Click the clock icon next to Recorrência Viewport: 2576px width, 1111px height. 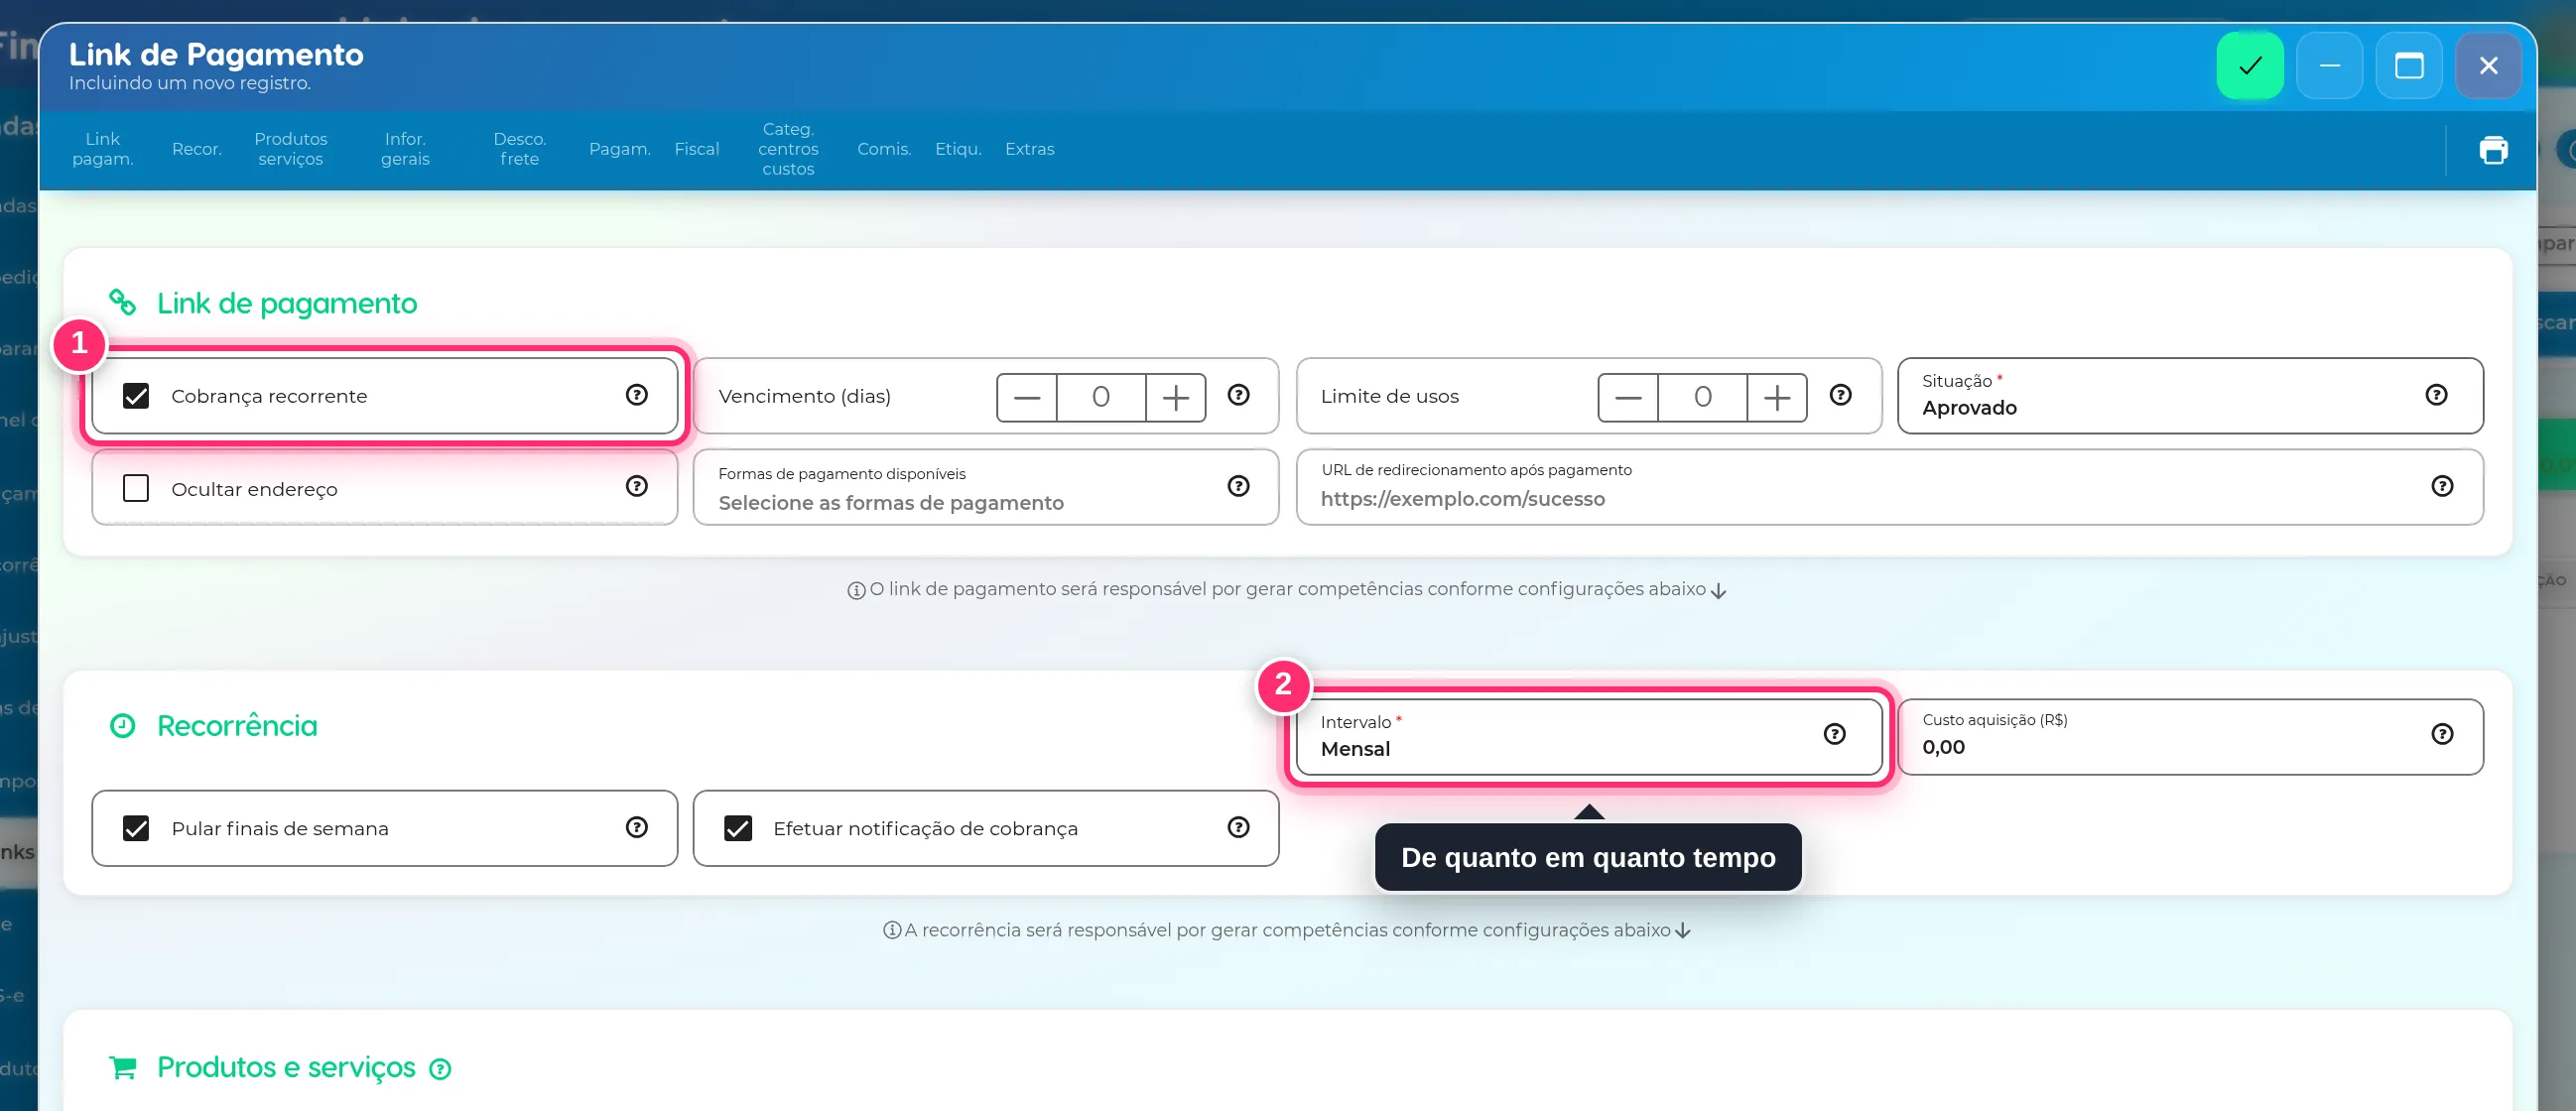(x=122, y=726)
